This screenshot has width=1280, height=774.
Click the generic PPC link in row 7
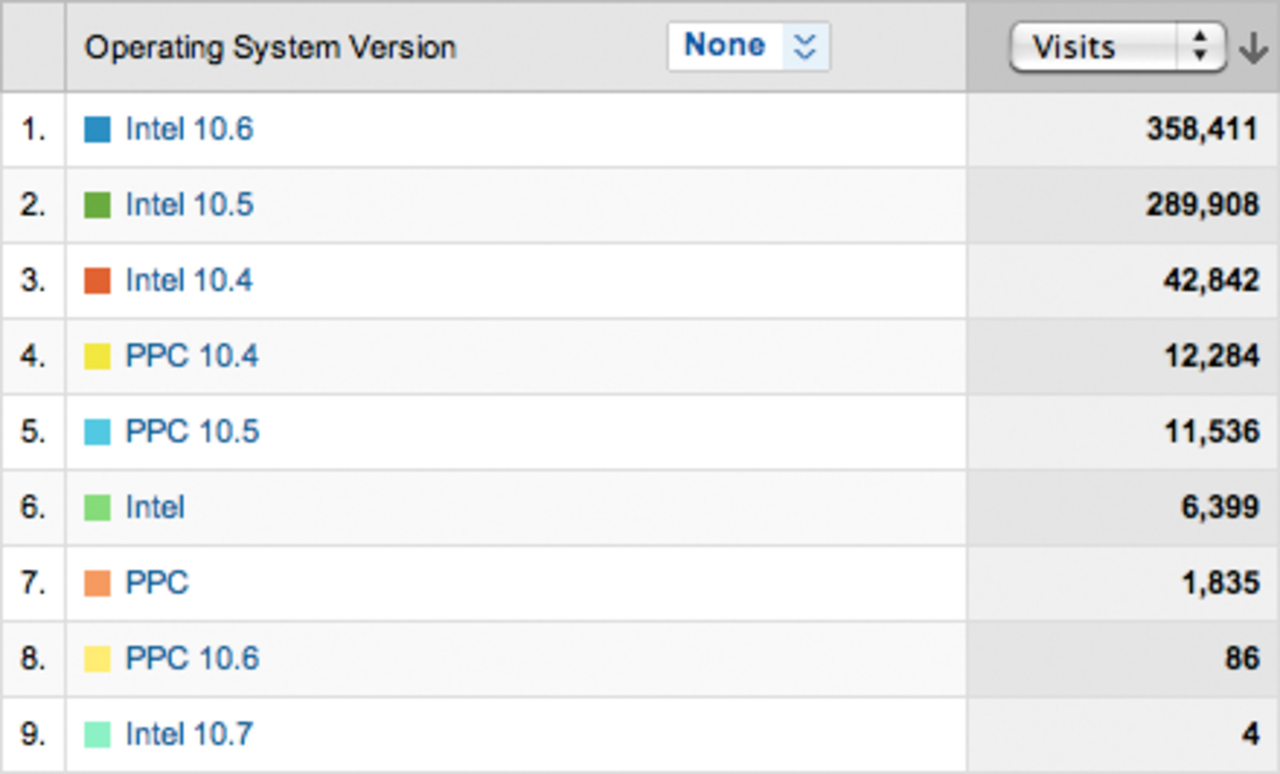coord(157,583)
